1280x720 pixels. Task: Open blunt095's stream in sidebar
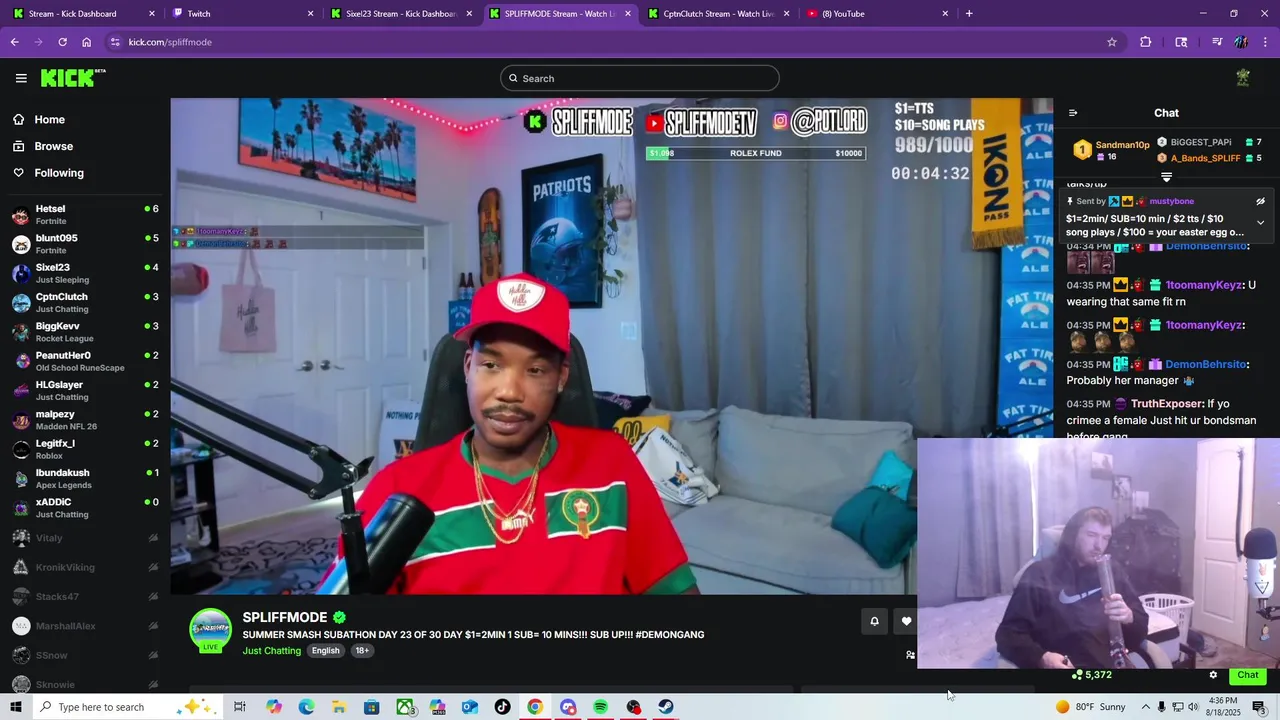coord(85,244)
